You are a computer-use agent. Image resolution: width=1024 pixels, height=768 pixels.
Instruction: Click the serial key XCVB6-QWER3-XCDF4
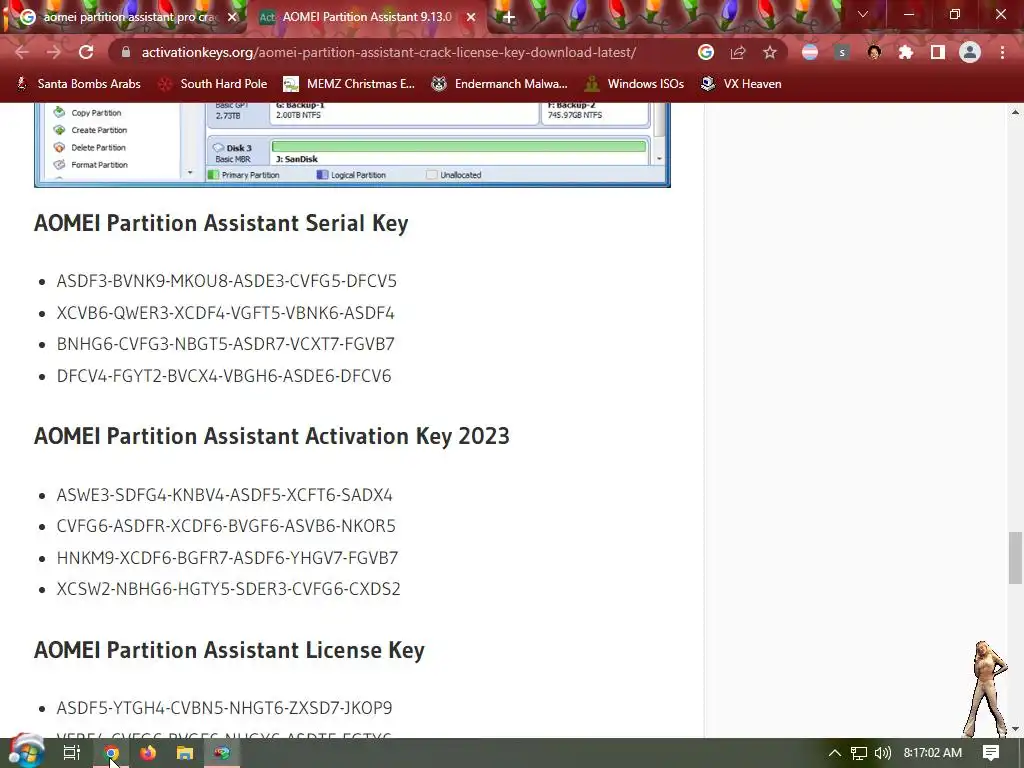click(x=225, y=313)
